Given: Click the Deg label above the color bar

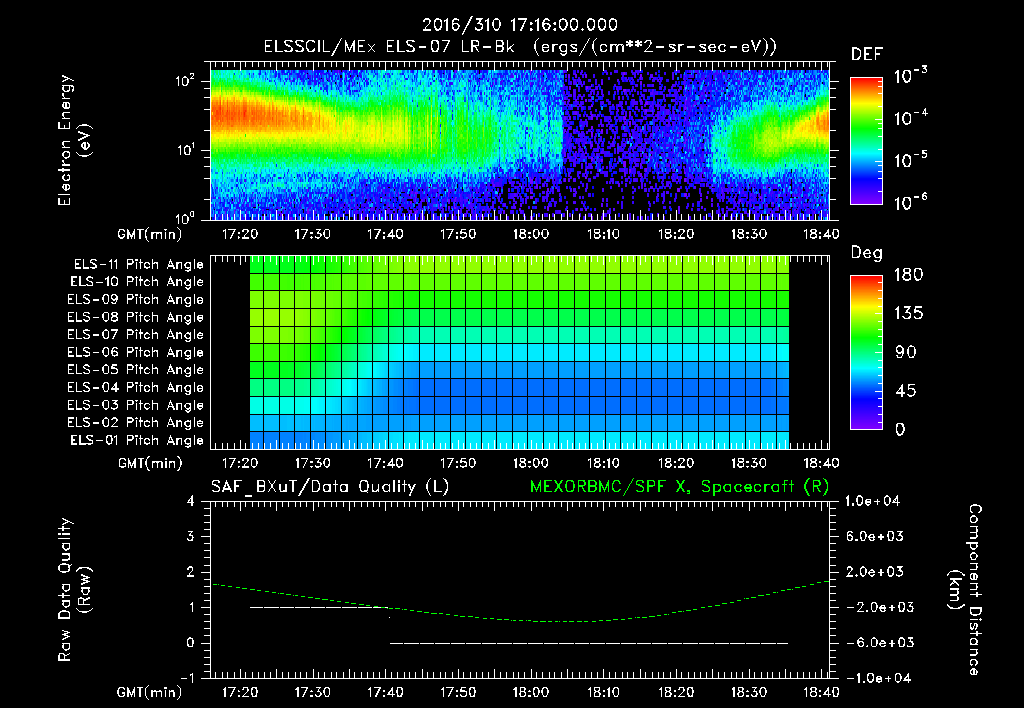Looking at the screenshot, I should (867, 253).
